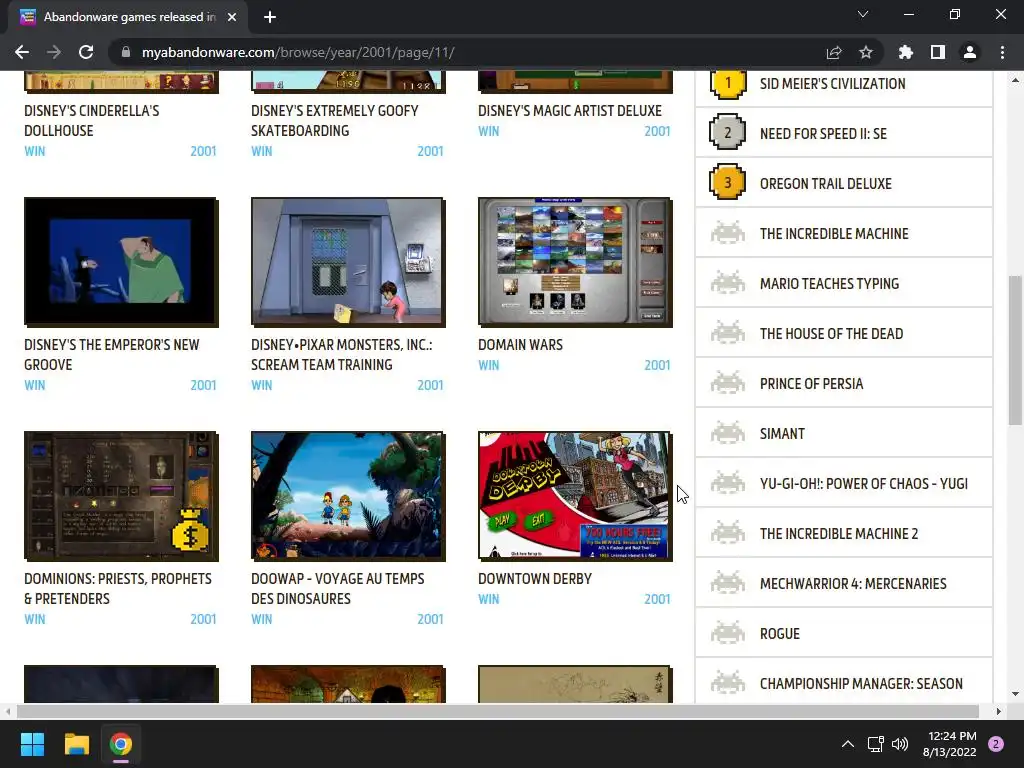Click the Chrome taskbar icon
Viewport: 1024px width, 768px height.
pyautogui.click(x=121, y=744)
